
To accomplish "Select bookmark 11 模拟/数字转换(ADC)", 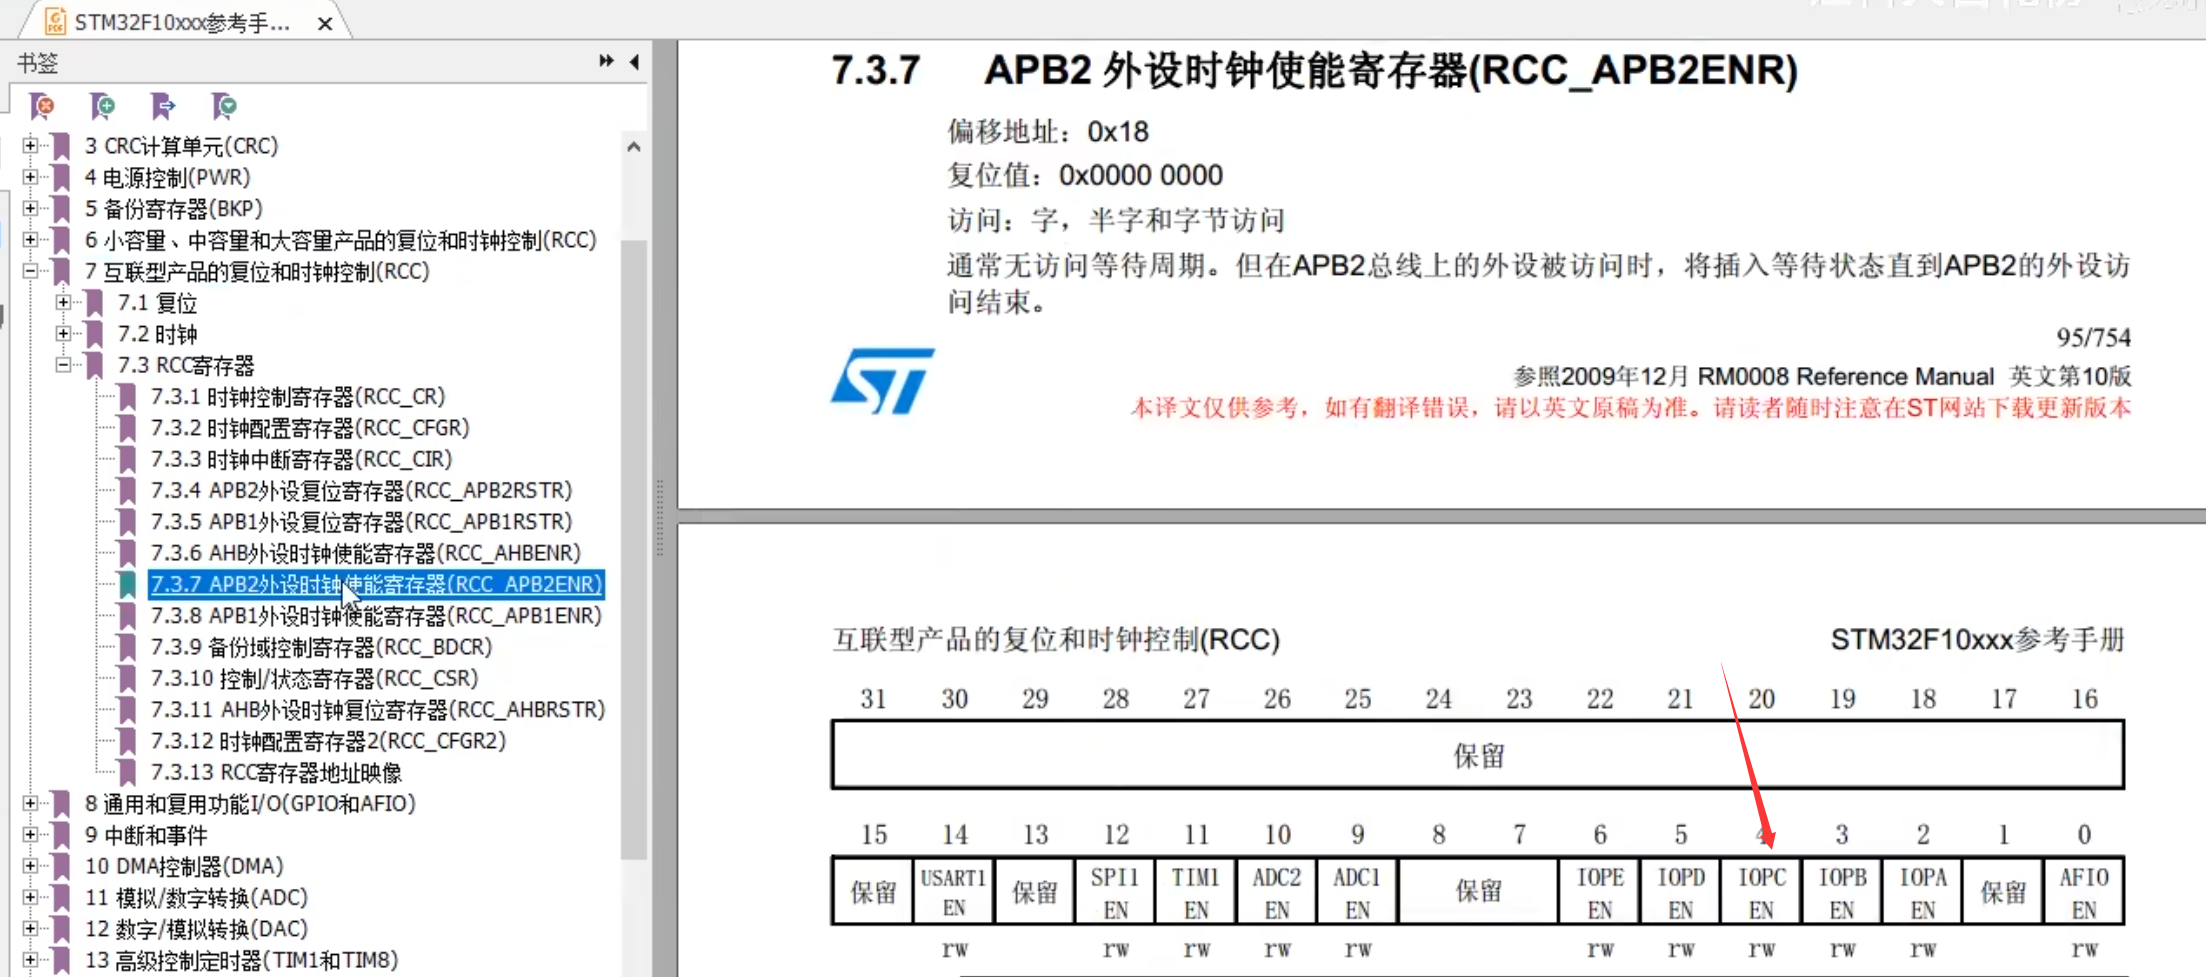I will click(211, 897).
